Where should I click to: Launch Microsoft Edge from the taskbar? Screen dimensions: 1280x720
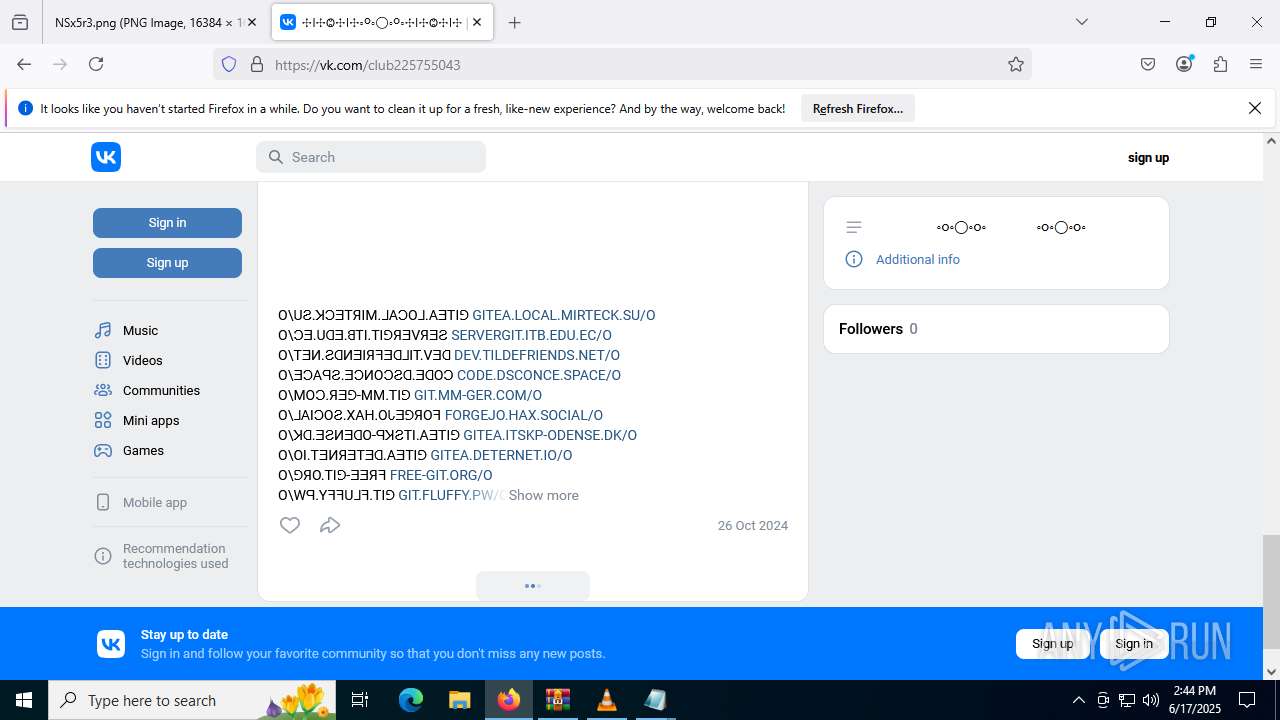[x=411, y=700]
